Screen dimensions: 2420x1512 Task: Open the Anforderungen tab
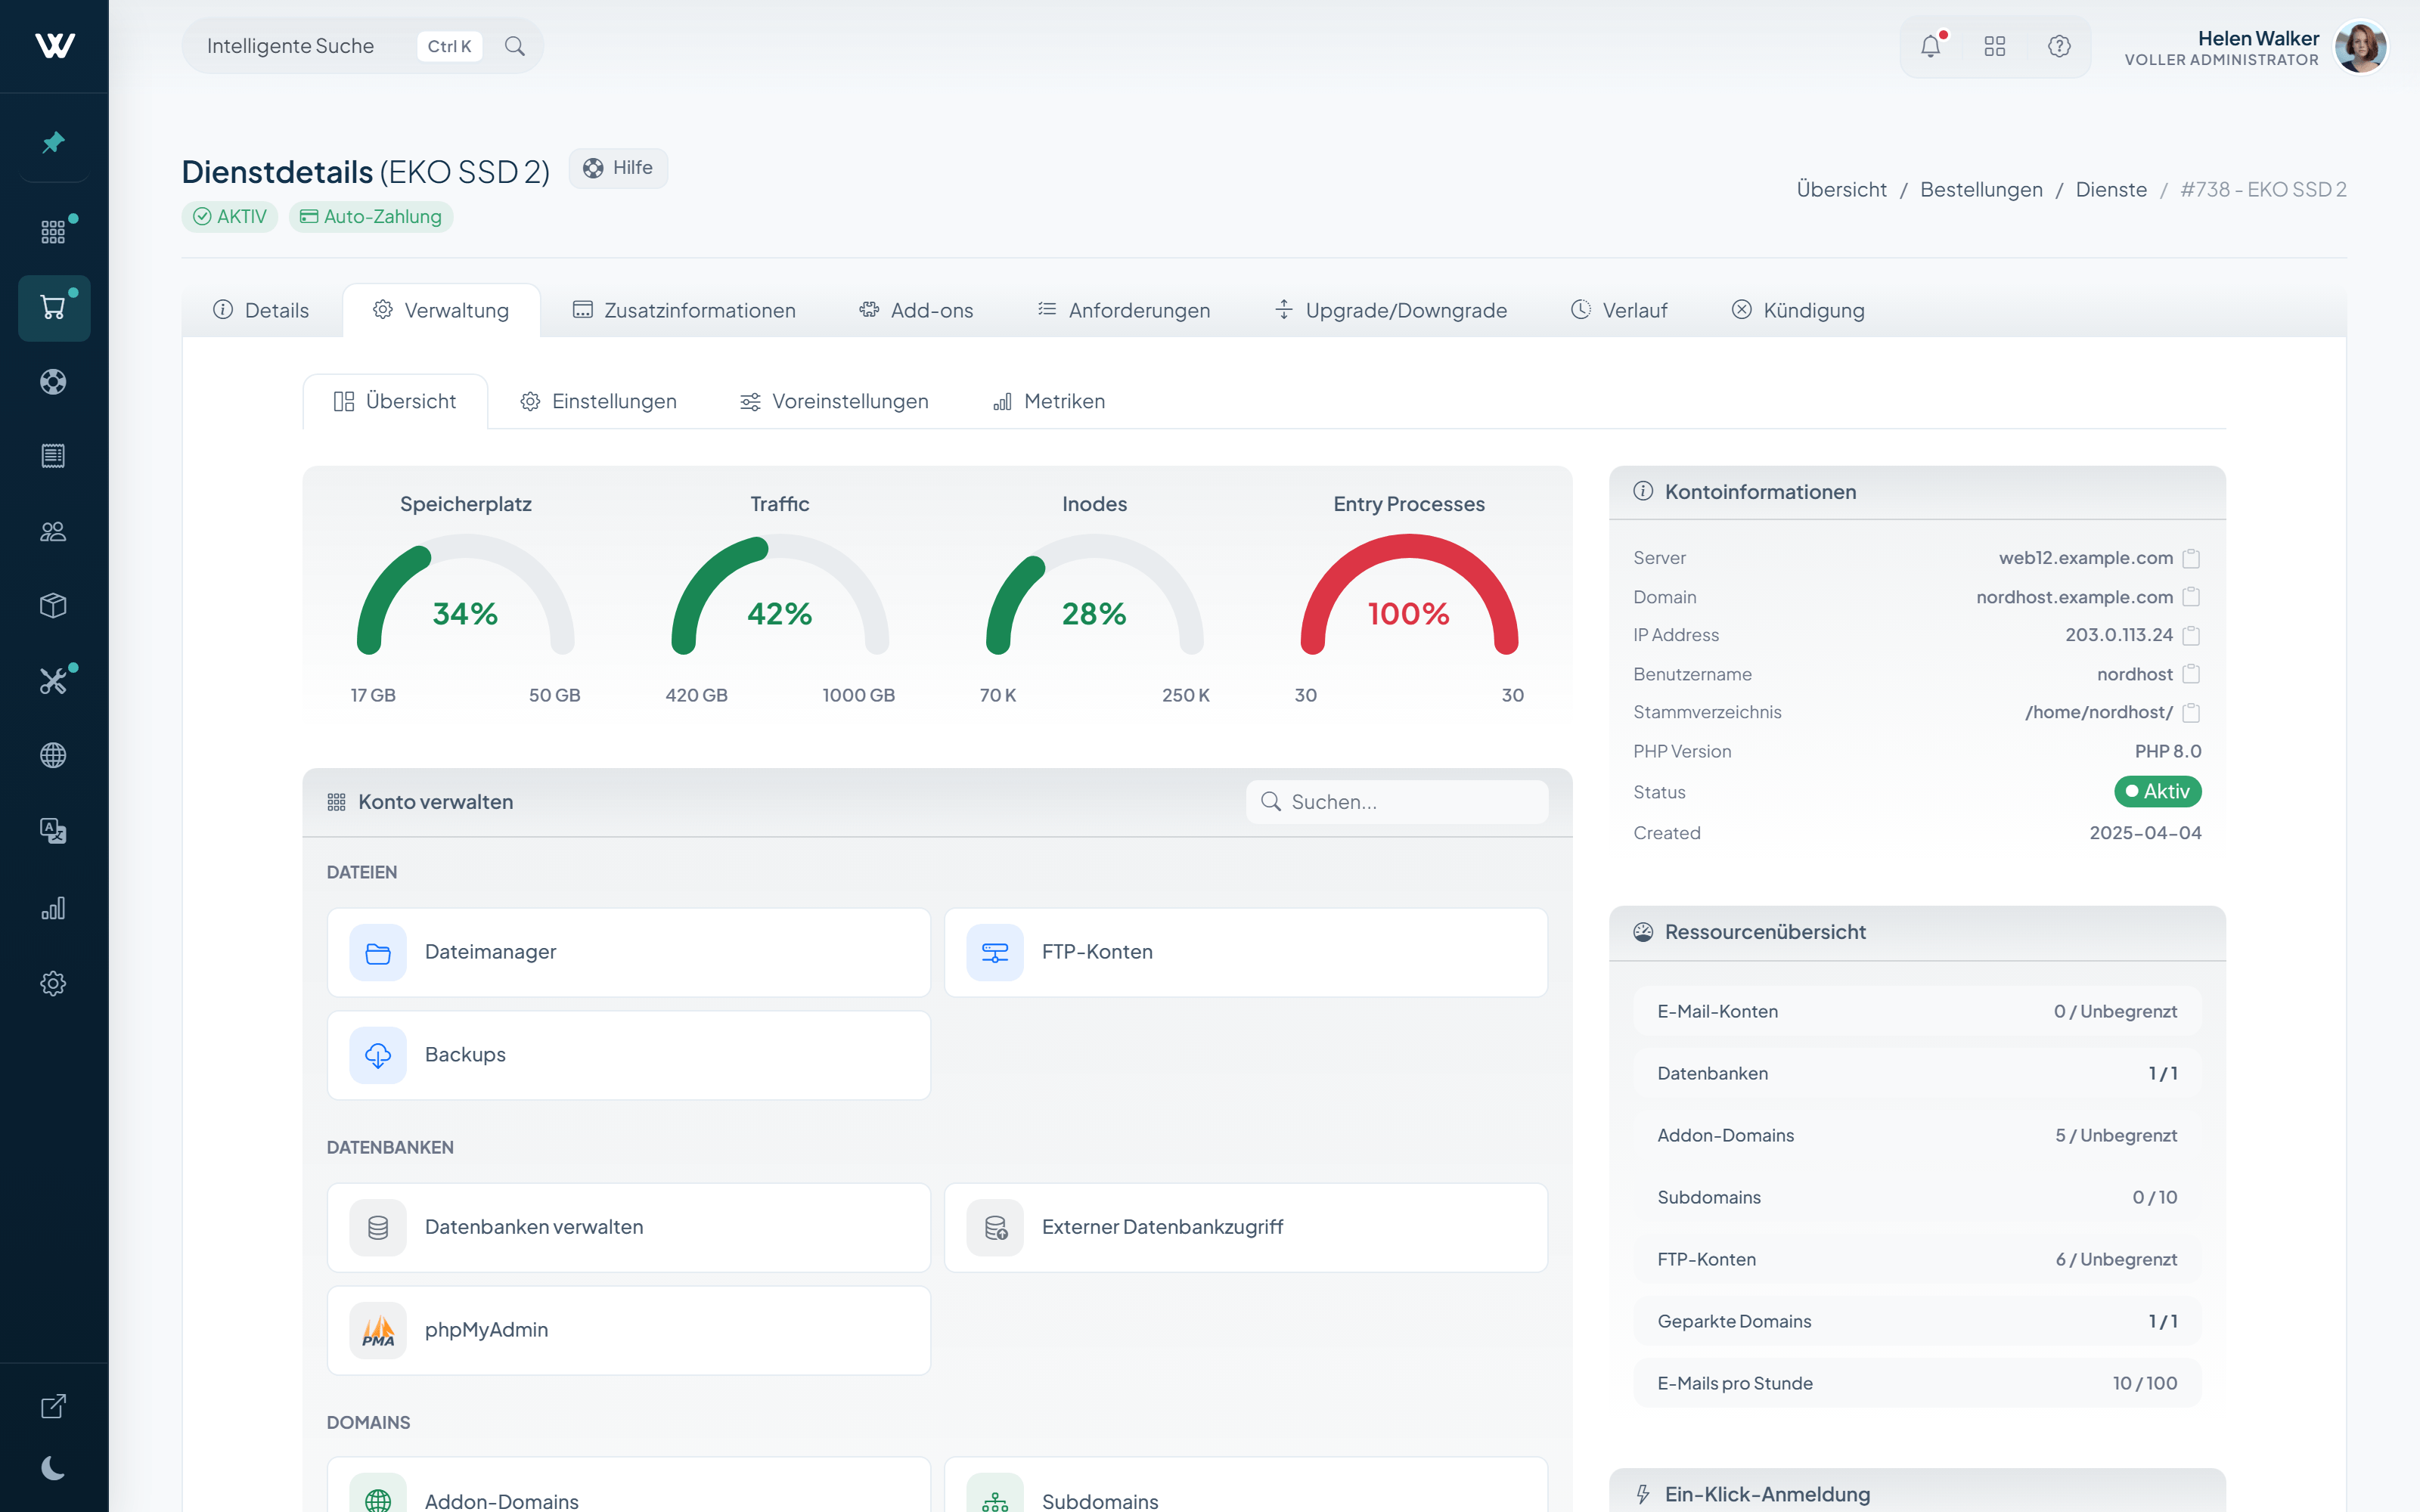[x=1124, y=310]
